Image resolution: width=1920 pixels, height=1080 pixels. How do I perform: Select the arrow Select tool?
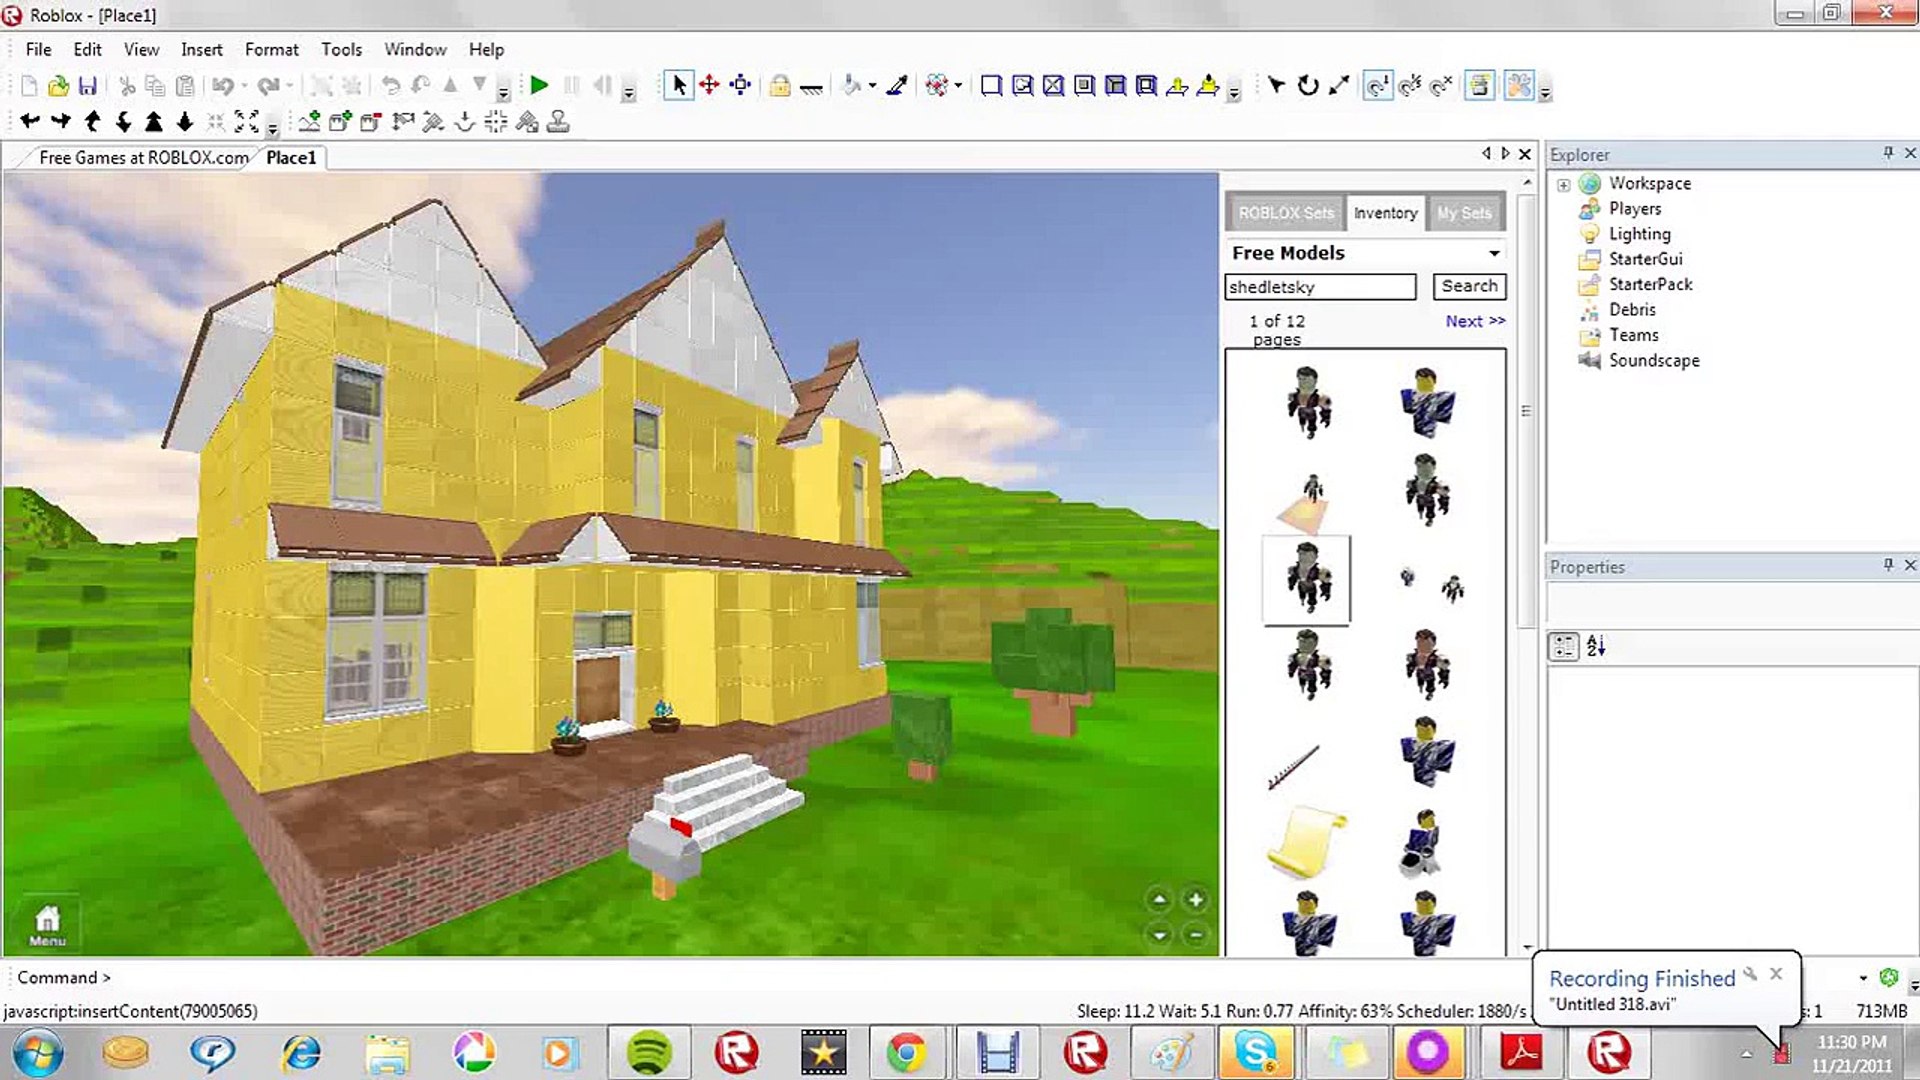(679, 86)
